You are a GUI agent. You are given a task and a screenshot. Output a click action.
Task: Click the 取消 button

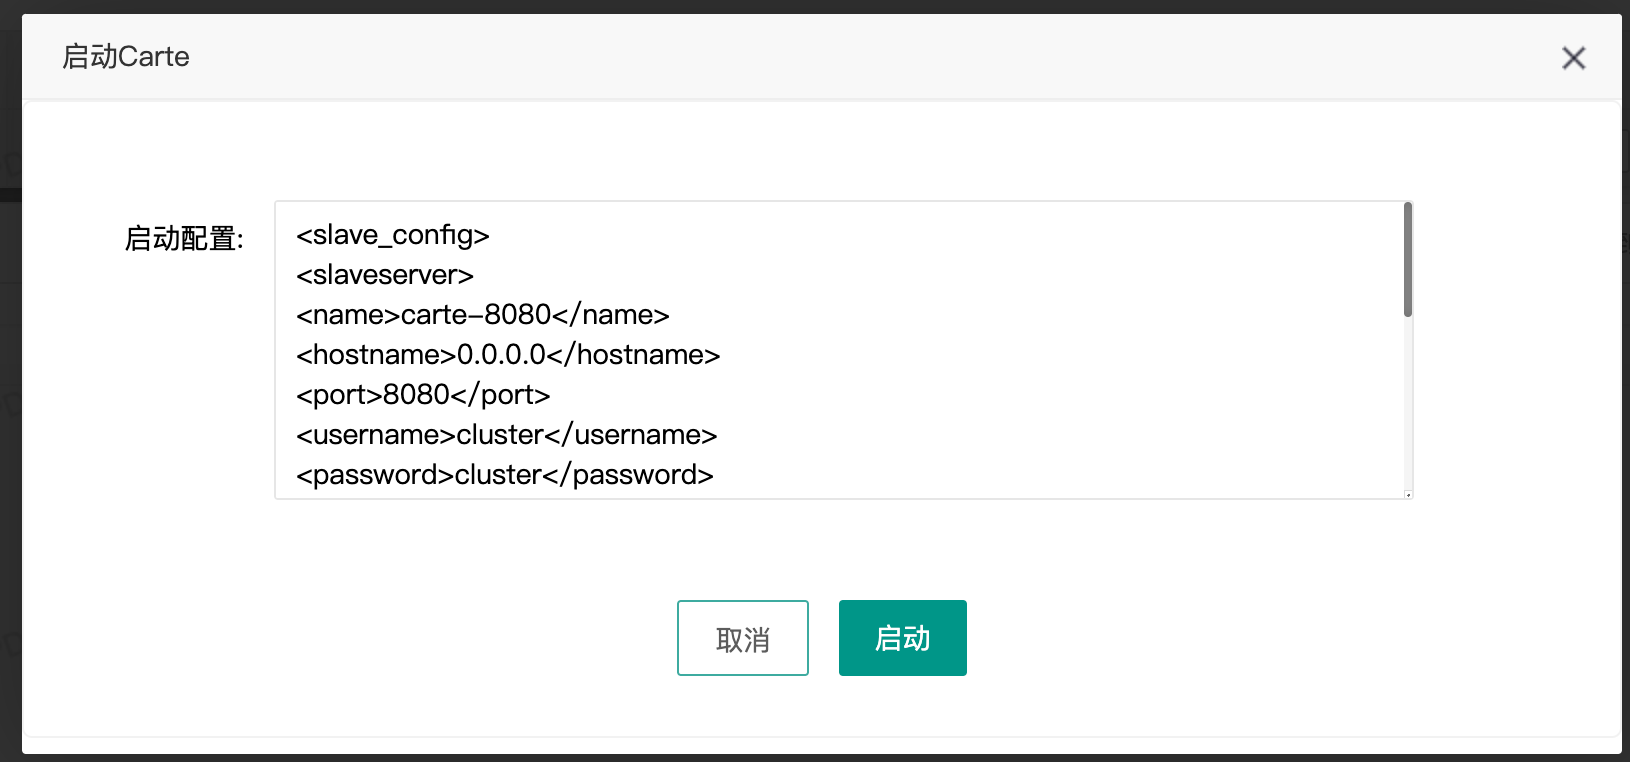[x=742, y=638]
